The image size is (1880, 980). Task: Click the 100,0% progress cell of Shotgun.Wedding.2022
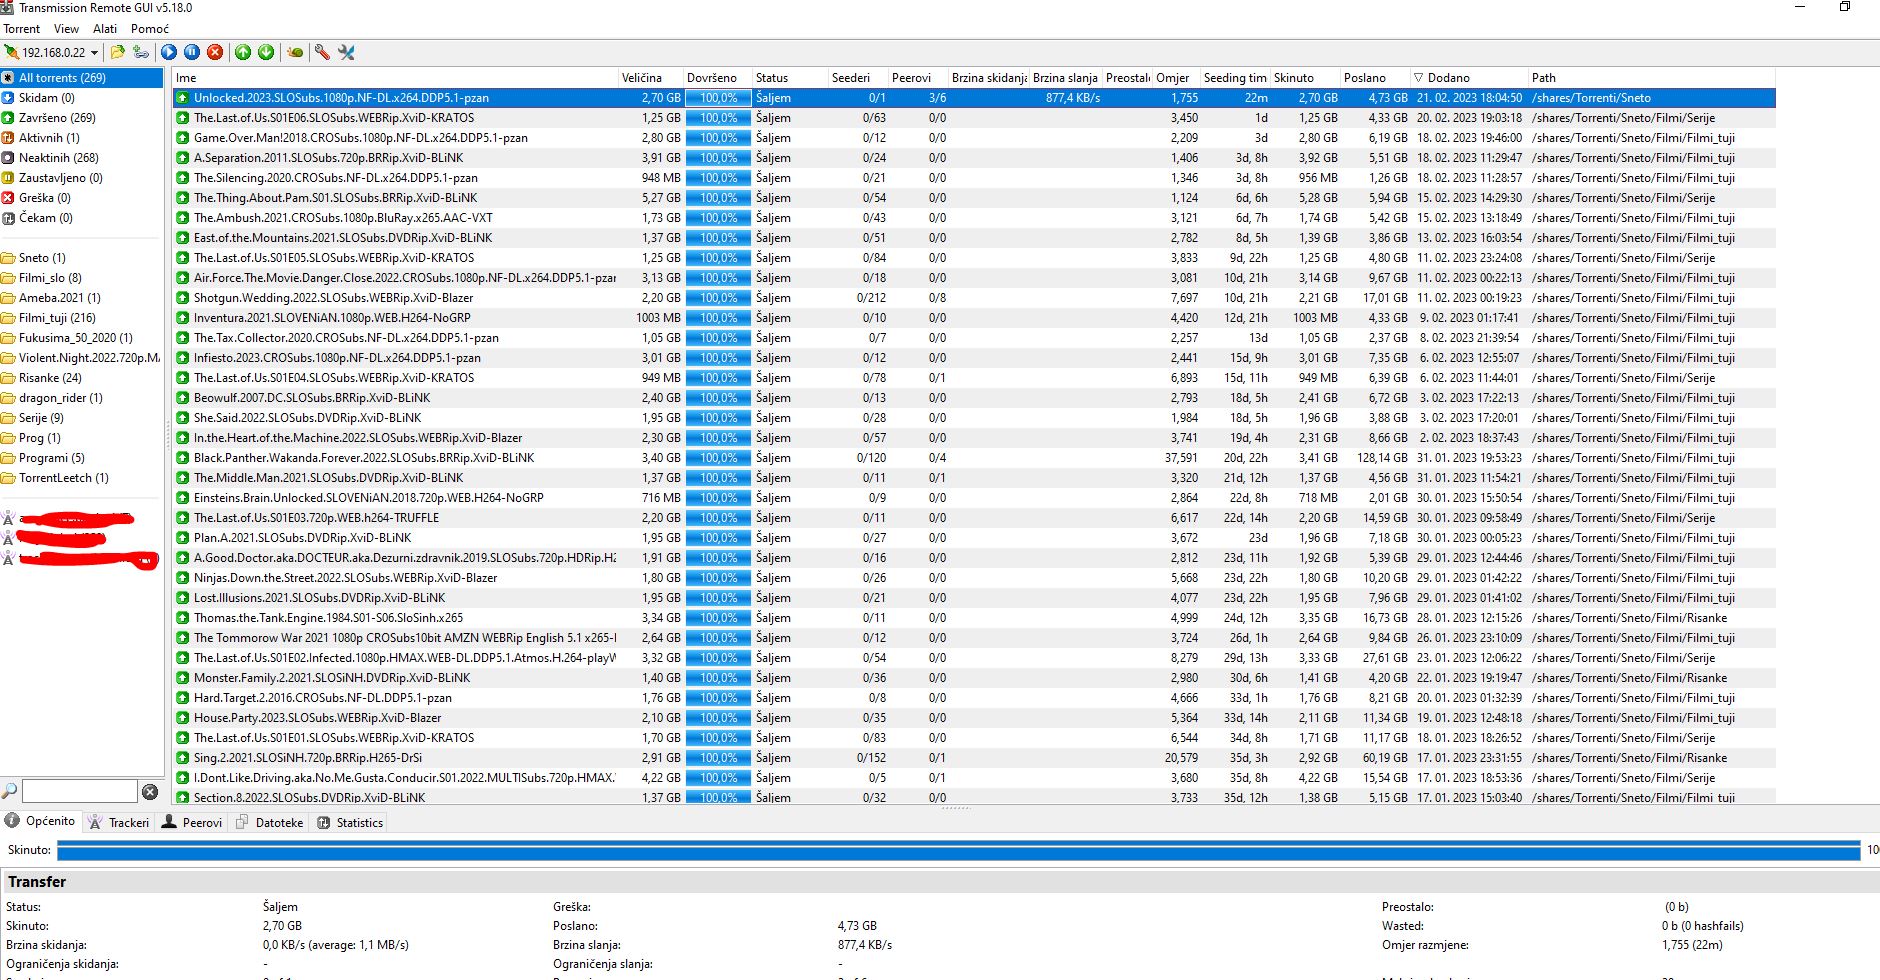pyautogui.click(x=718, y=298)
